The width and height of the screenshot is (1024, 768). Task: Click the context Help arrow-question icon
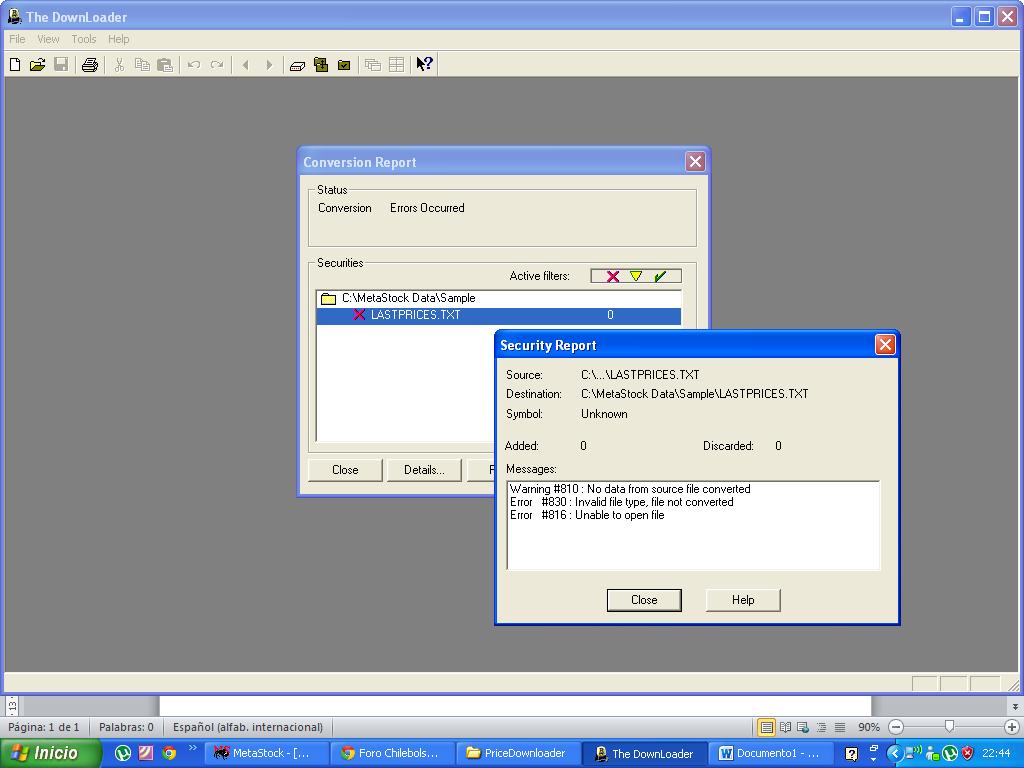424,64
